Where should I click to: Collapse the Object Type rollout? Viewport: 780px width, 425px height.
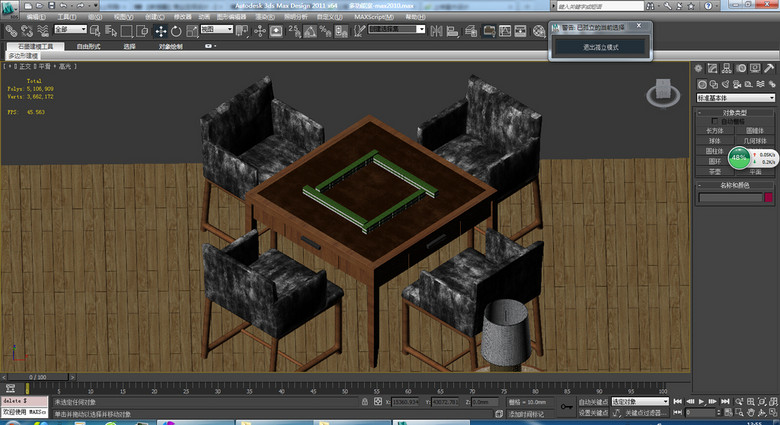click(x=735, y=113)
